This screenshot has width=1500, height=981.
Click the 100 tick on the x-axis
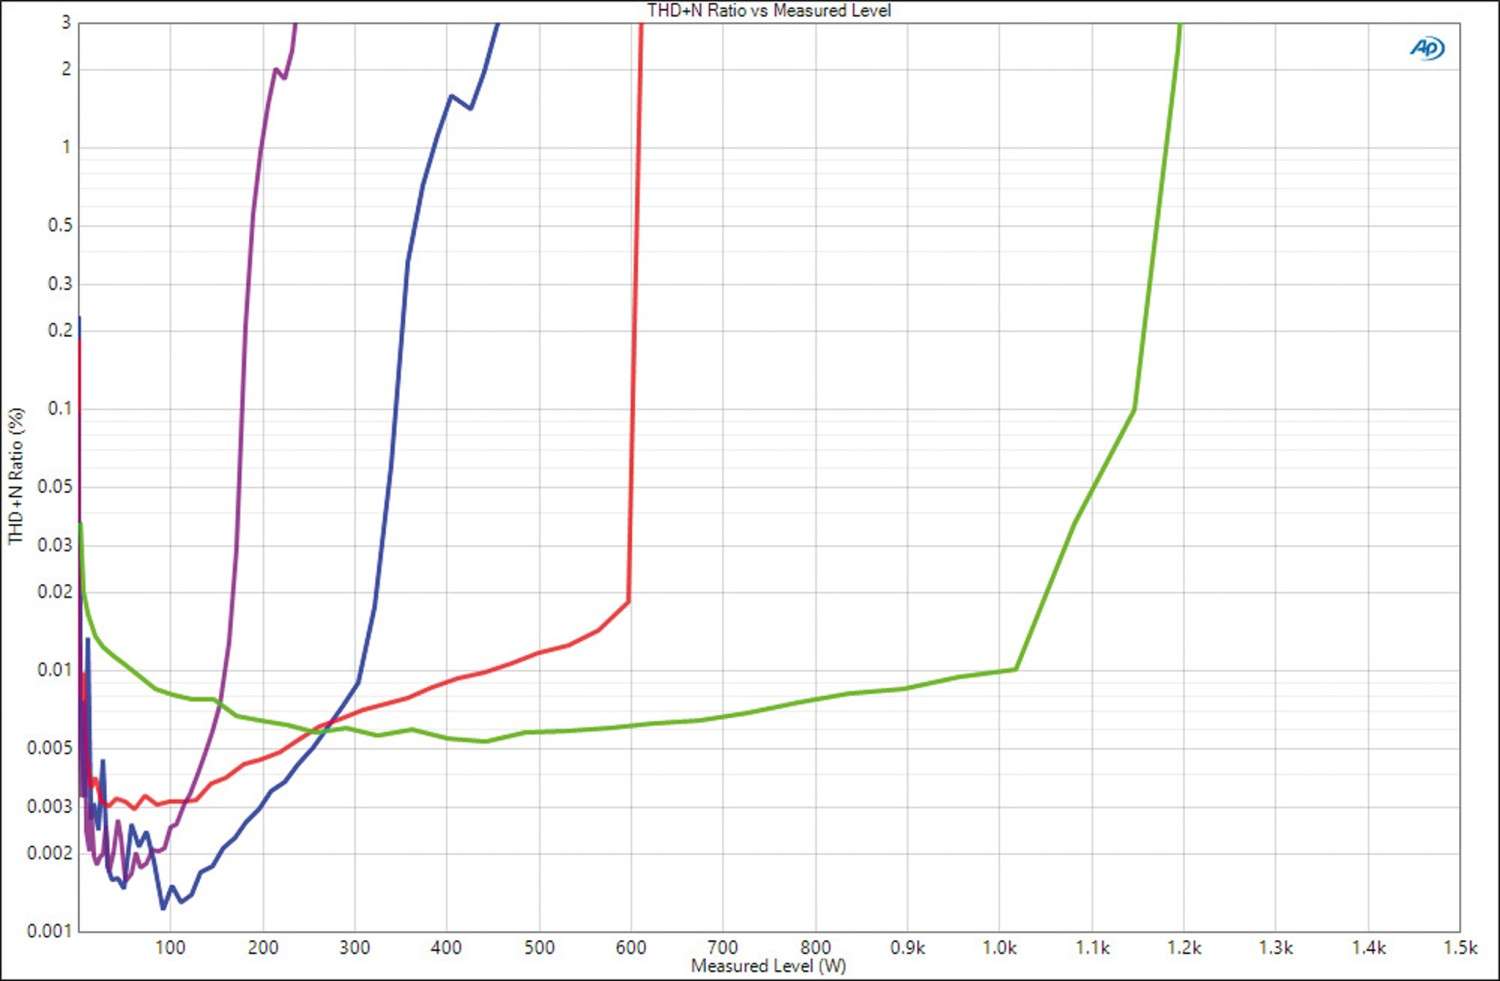coord(170,947)
